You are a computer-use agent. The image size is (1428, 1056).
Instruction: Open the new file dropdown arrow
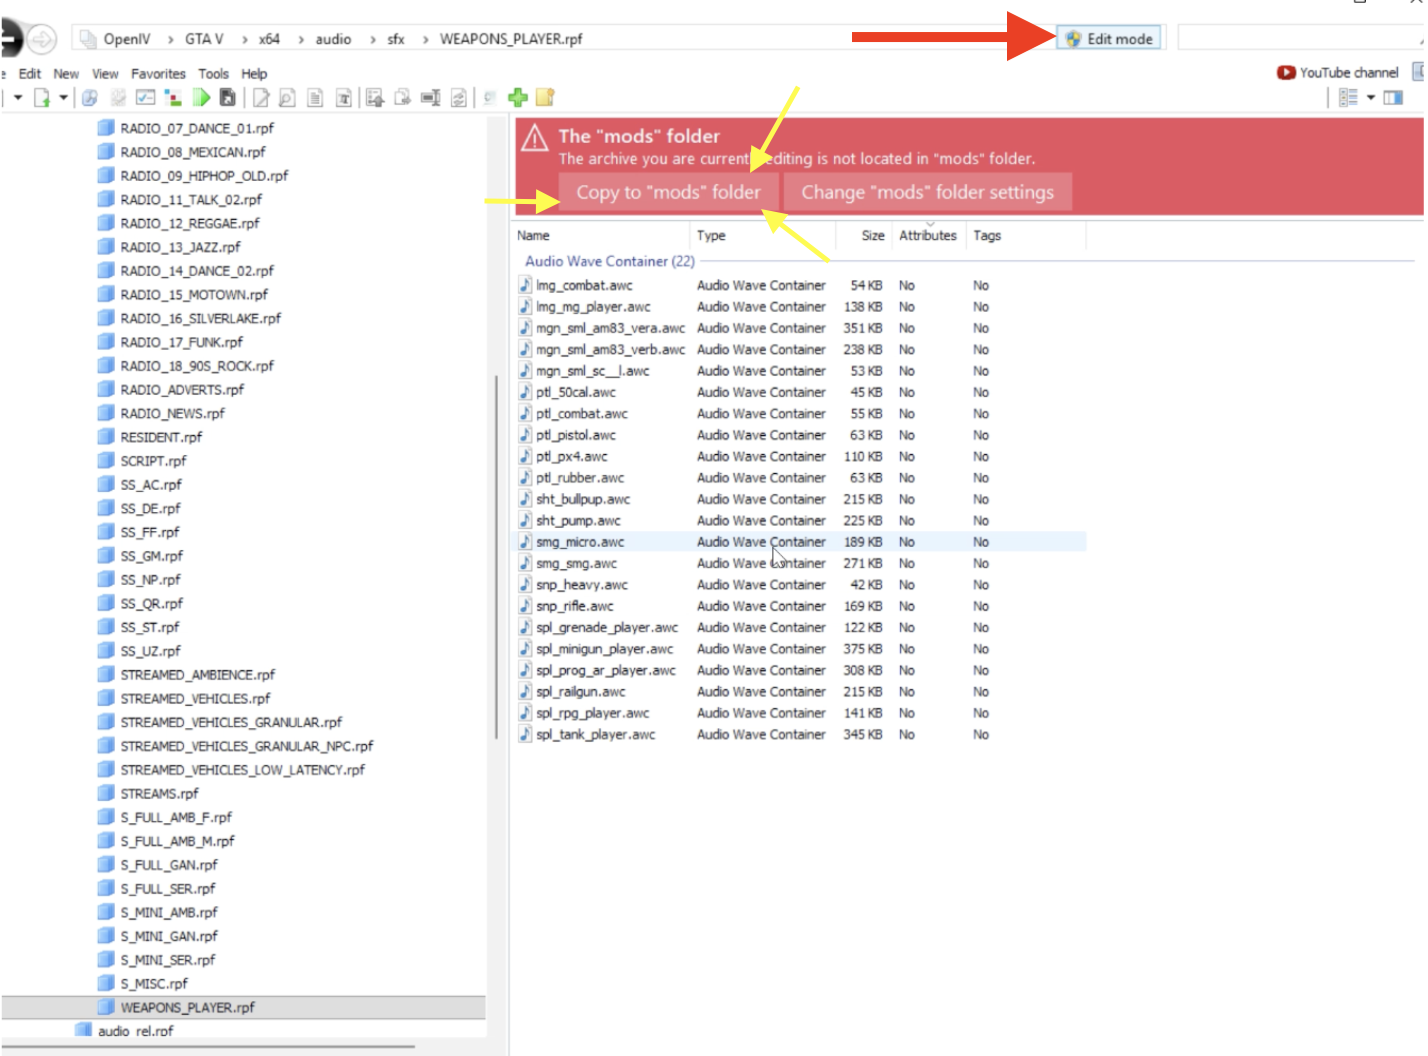63,97
